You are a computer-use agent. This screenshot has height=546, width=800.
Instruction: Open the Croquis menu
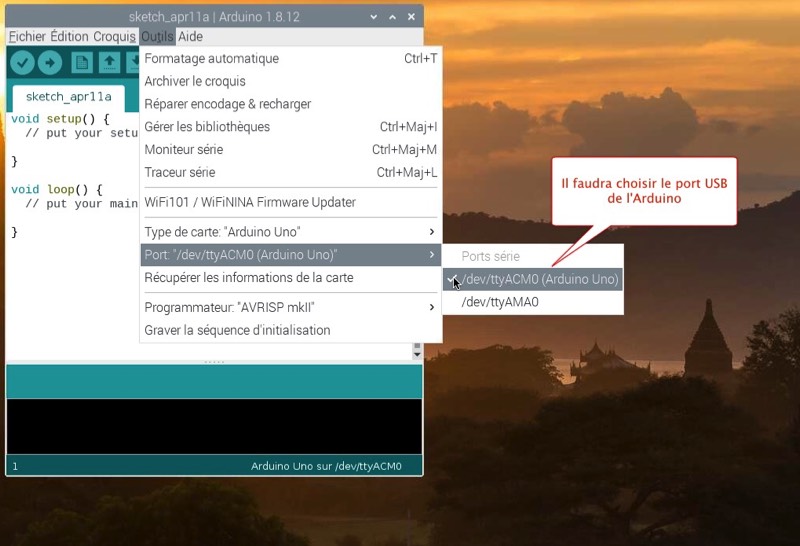(x=114, y=36)
